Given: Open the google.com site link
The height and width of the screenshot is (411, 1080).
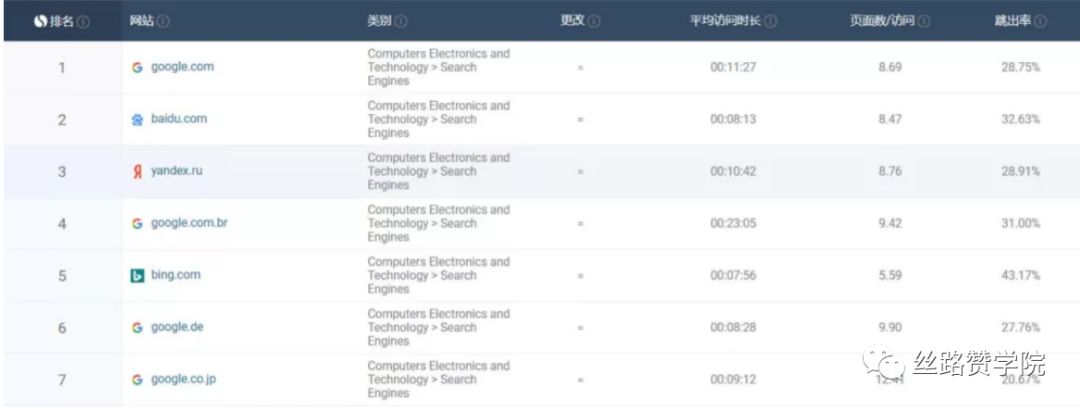Looking at the screenshot, I should pos(182,67).
